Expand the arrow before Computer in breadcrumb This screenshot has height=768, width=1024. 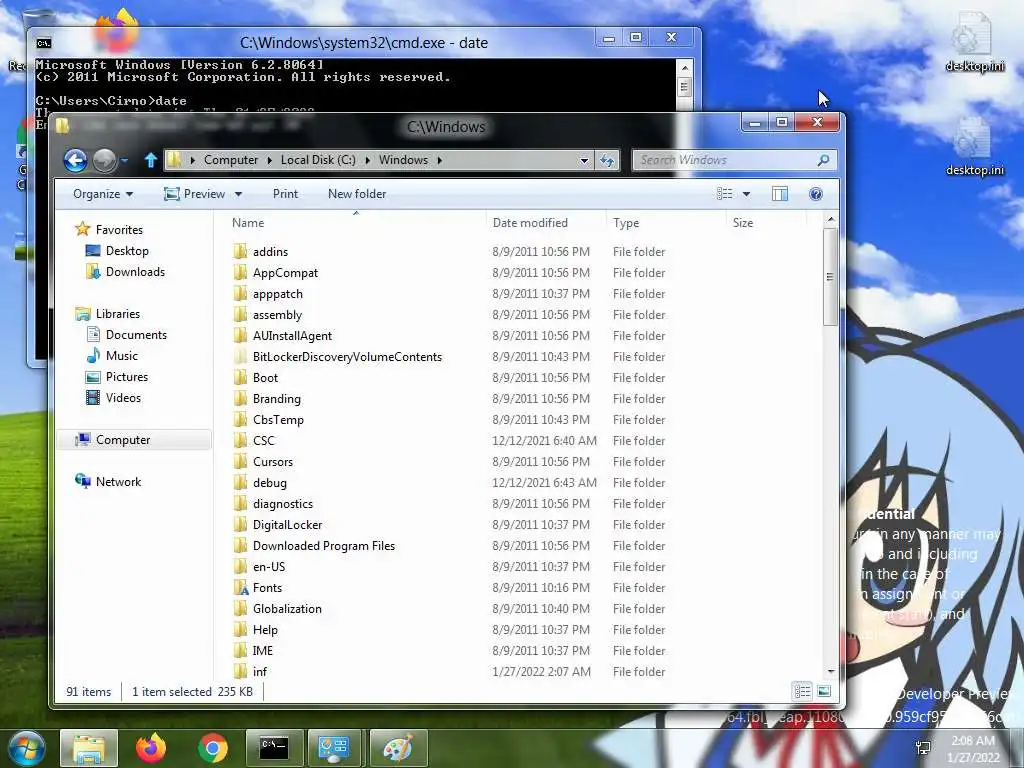193,160
